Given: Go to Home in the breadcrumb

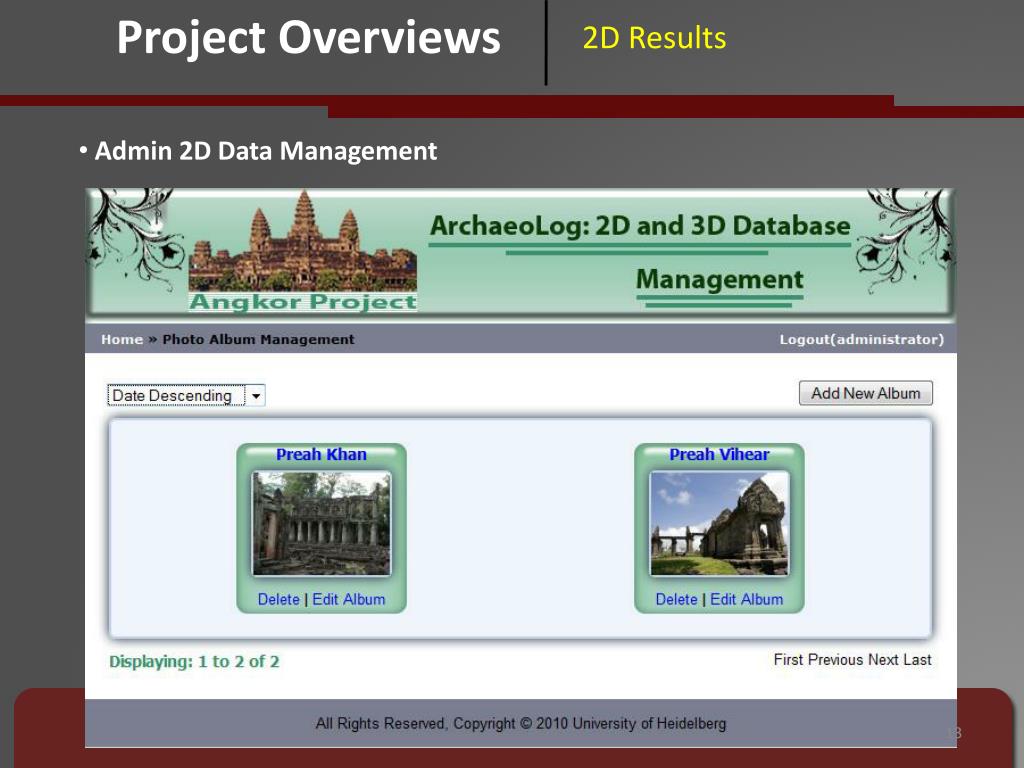Looking at the screenshot, I should pos(121,340).
